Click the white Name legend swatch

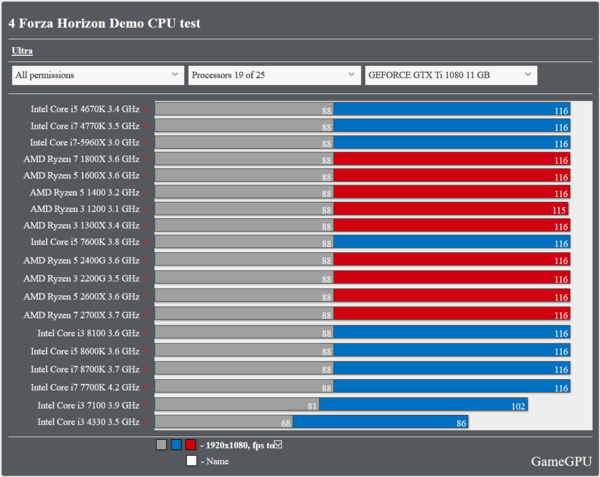coord(192,461)
